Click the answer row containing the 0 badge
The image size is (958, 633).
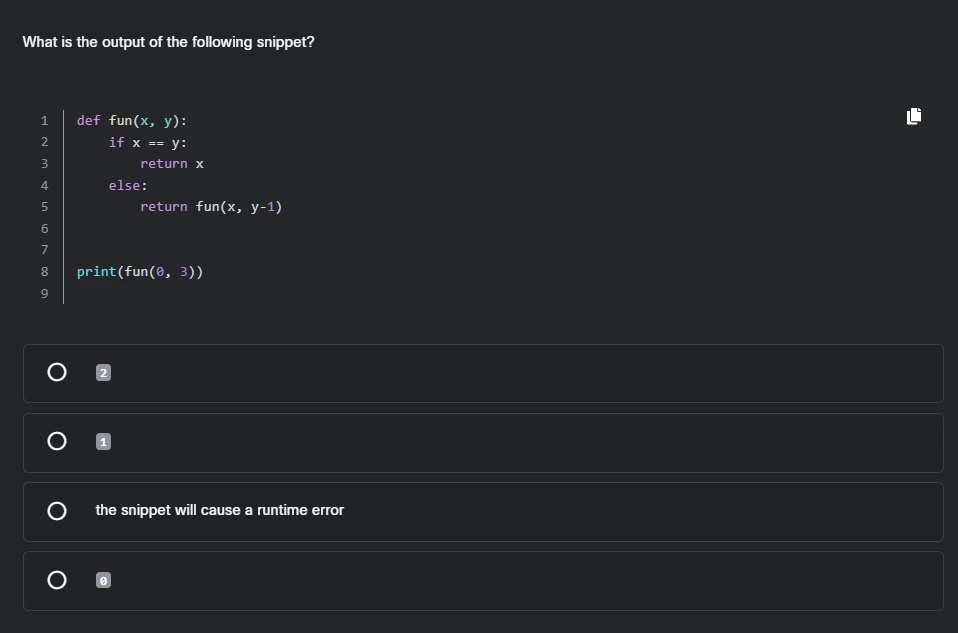(484, 580)
